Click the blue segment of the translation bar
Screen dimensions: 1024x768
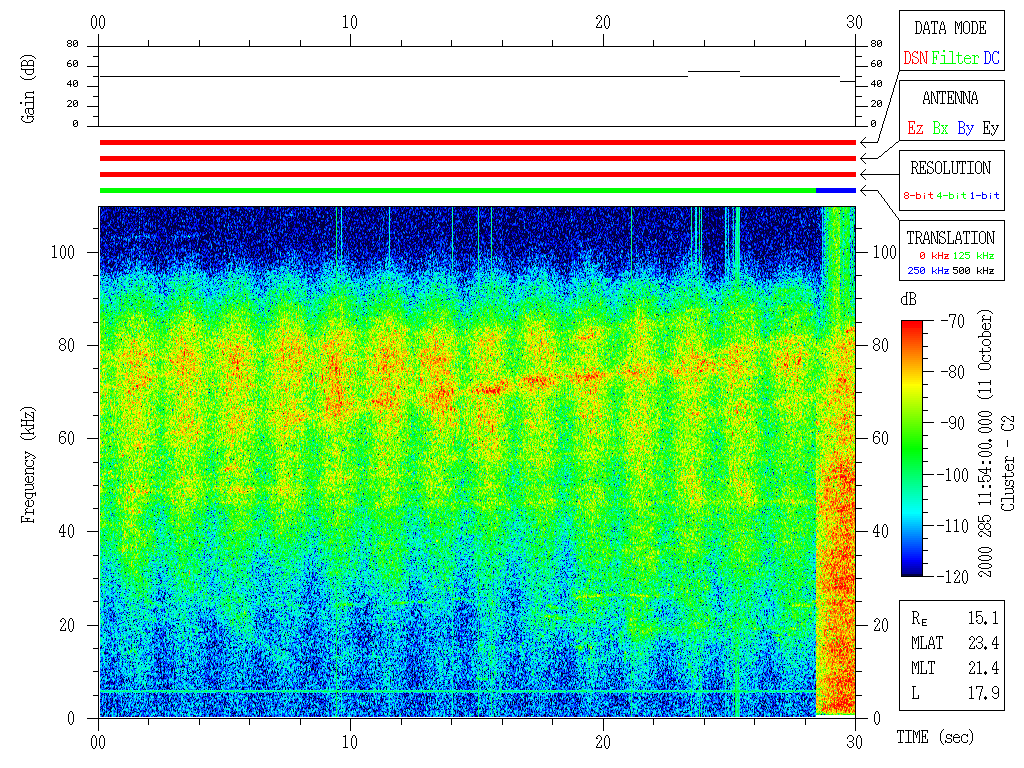pos(836,190)
